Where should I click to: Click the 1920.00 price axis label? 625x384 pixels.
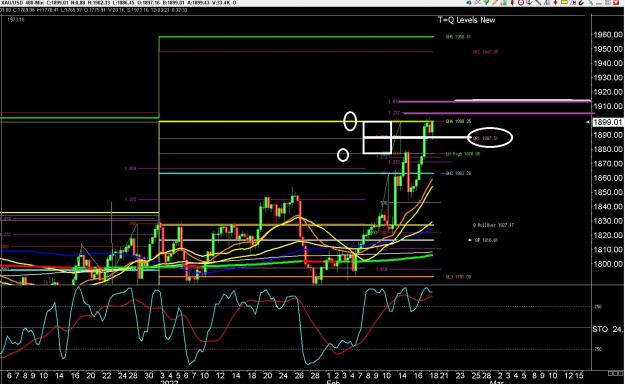[608, 92]
